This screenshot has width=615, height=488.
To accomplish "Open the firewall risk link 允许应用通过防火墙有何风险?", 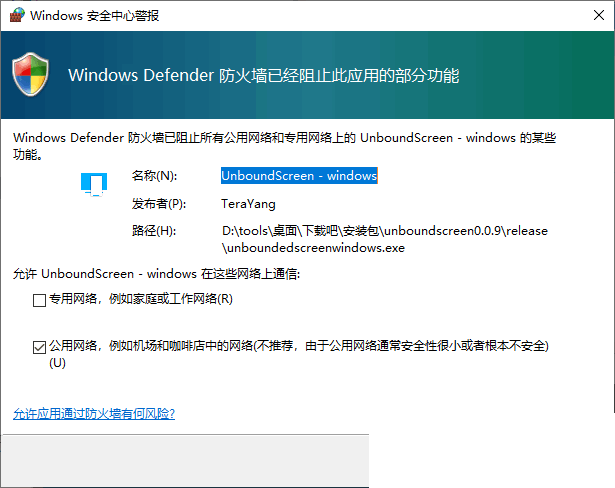I will click(x=94, y=413).
